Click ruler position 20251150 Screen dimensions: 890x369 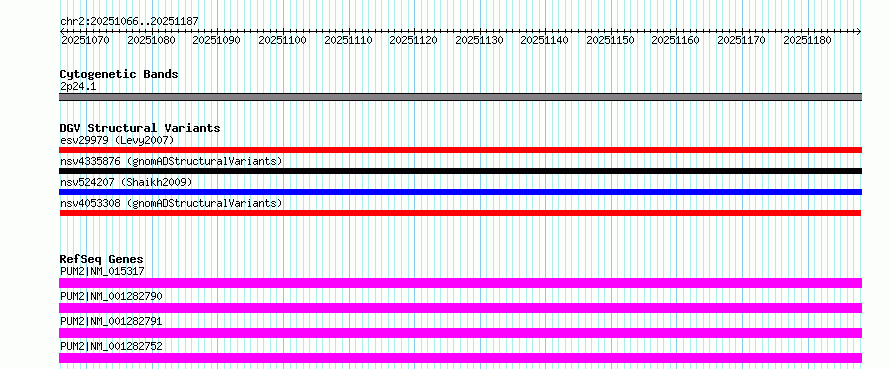click(x=611, y=40)
